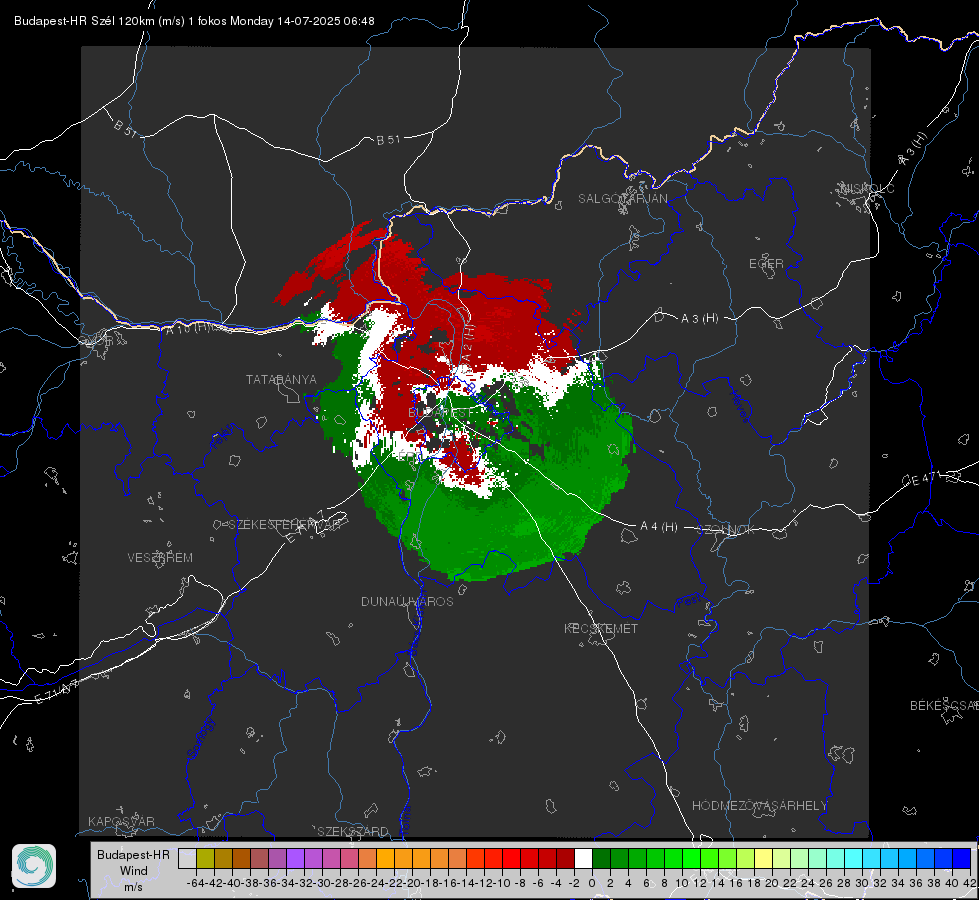Screen dimensions: 979x900
Task: Select the dark green swatch between 0 and 2
Action: pos(601,859)
